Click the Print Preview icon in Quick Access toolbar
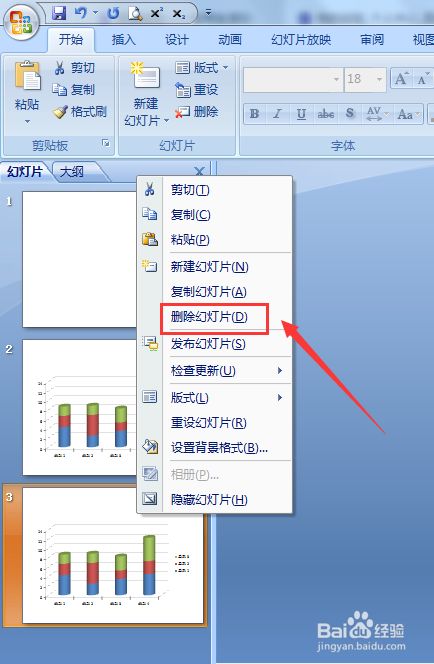This screenshot has height=664, width=434. [x=135, y=14]
